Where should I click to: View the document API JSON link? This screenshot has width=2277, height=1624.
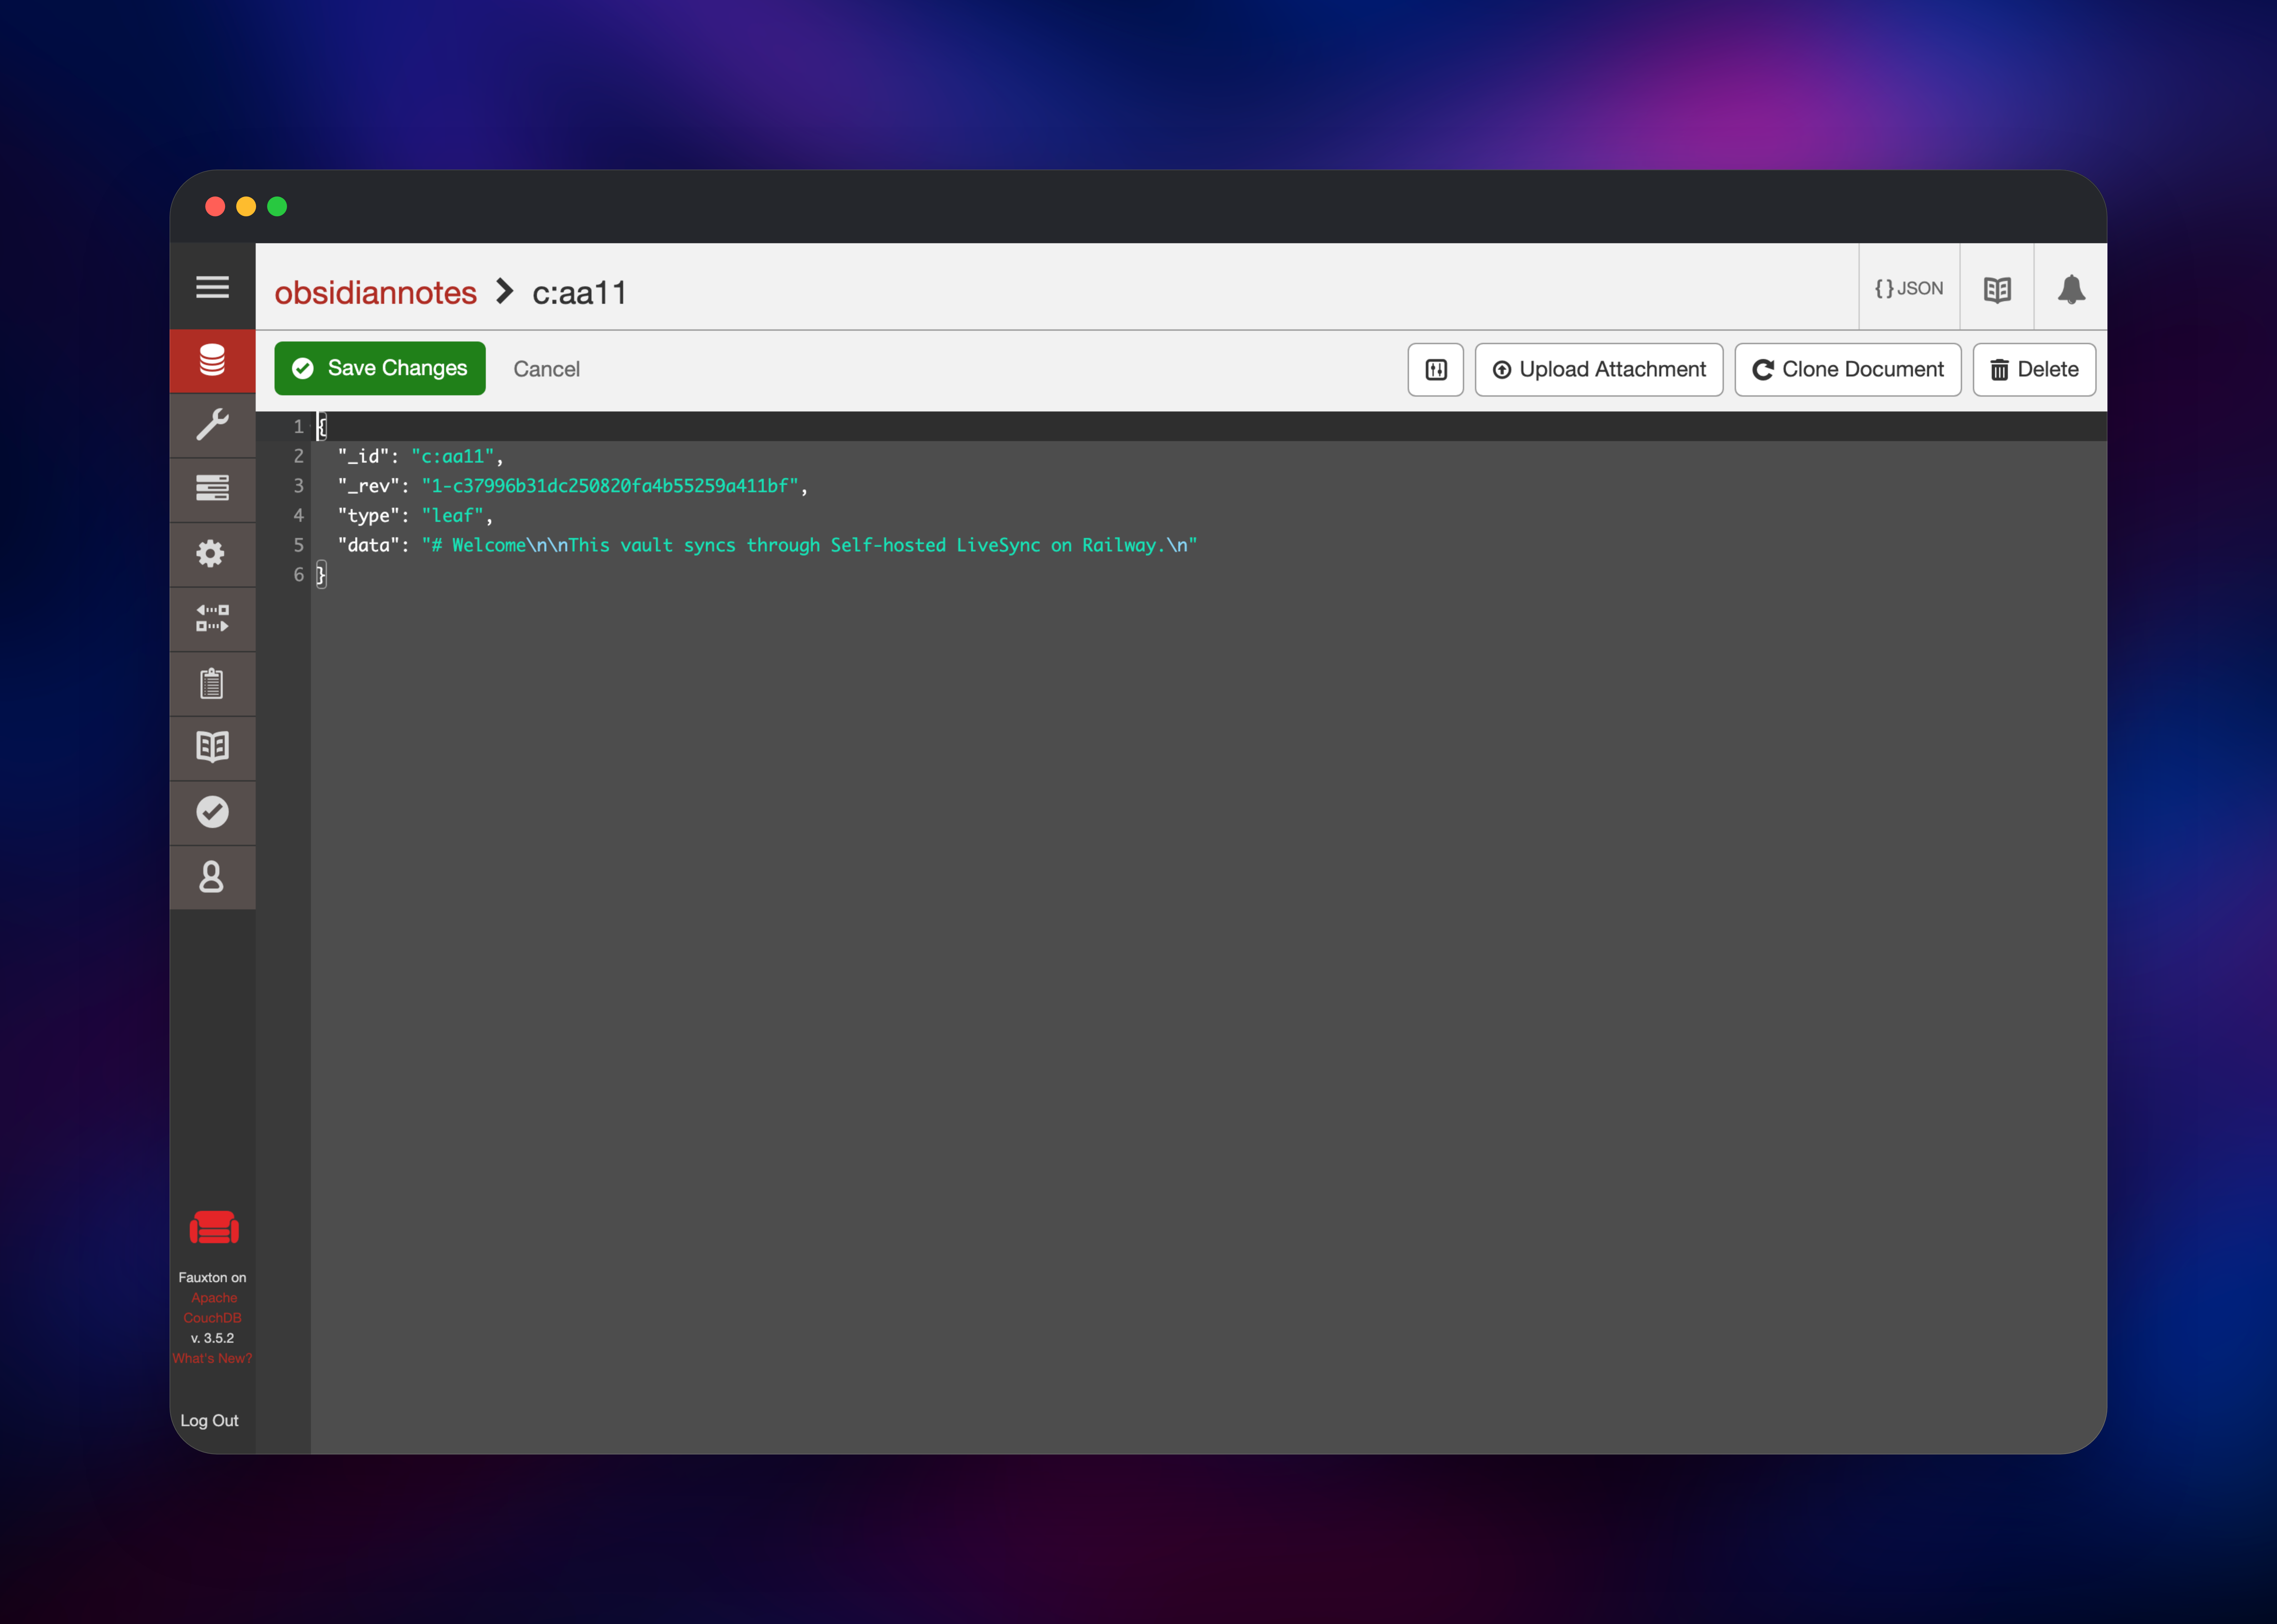(1909, 288)
